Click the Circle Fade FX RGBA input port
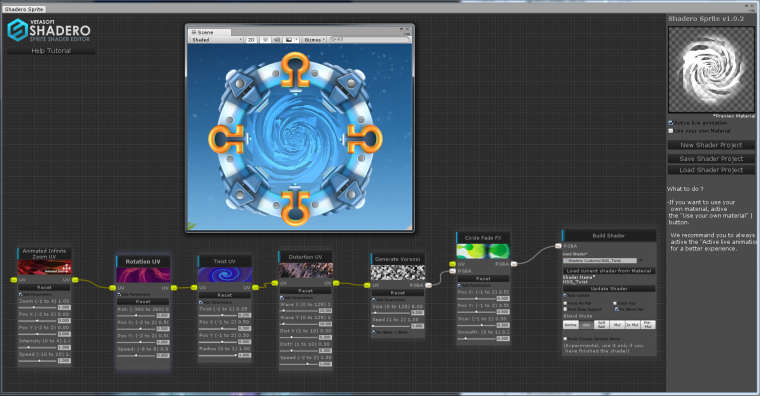 pyautogui.click(x=452, y=271)
